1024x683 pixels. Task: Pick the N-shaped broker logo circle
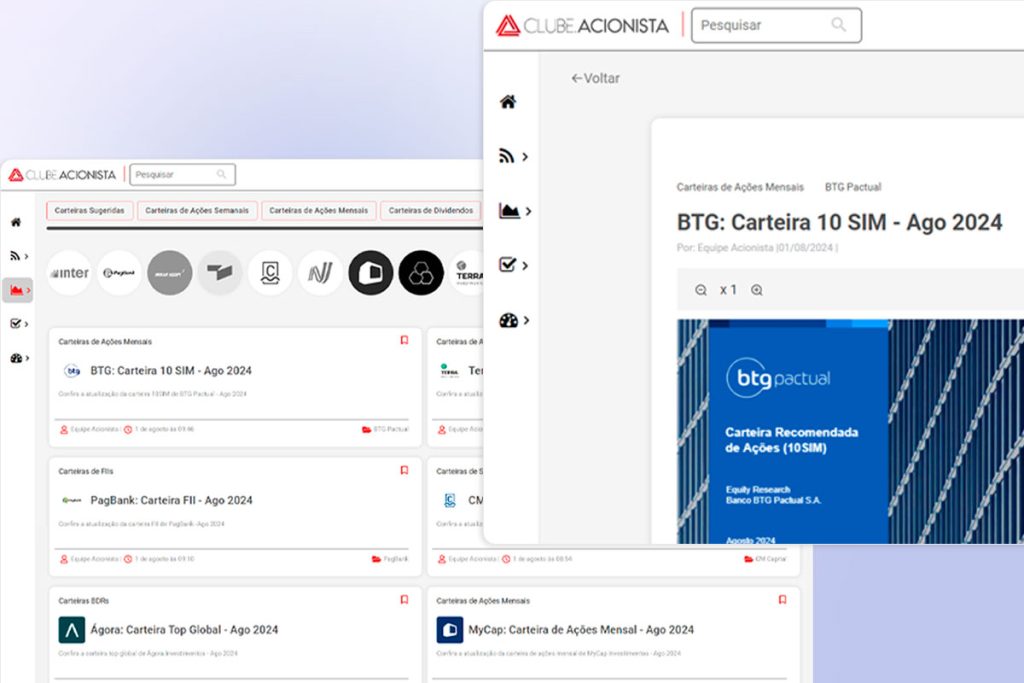coord(321,273)
